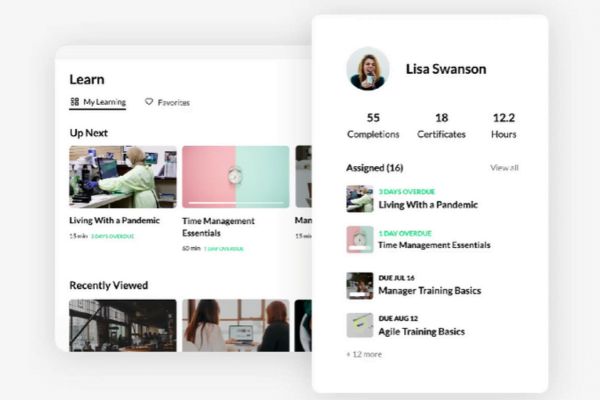Viewport: 600px width, 400px height.
Task: Open the partially hidden third Up Next card
Action: point(303,177)
